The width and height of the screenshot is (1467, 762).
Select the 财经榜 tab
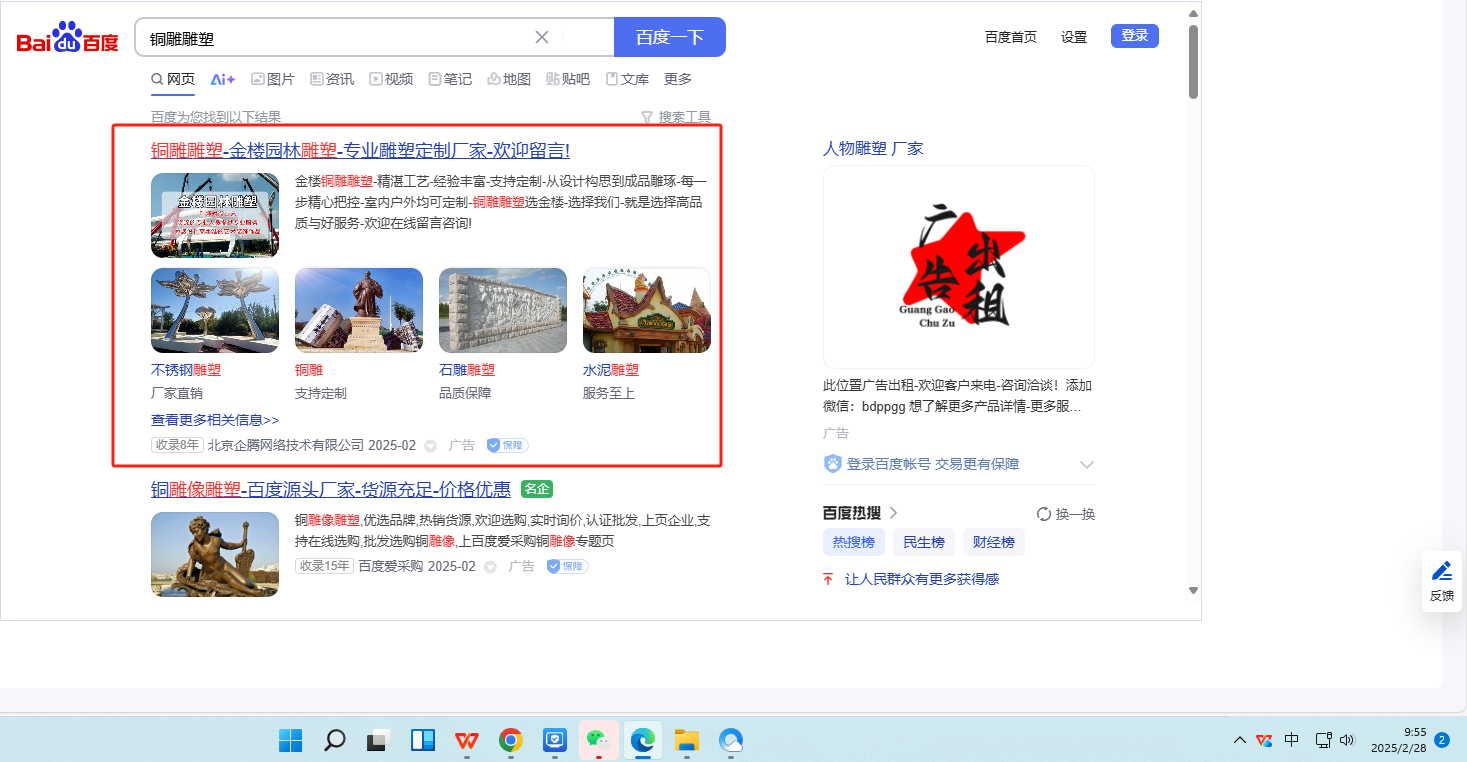[994, 542]
